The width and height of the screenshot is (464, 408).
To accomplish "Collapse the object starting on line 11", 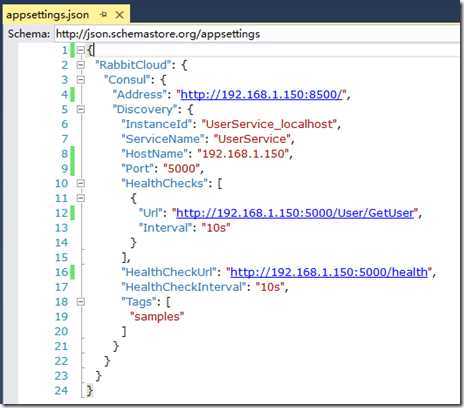I will click(81, 198).
